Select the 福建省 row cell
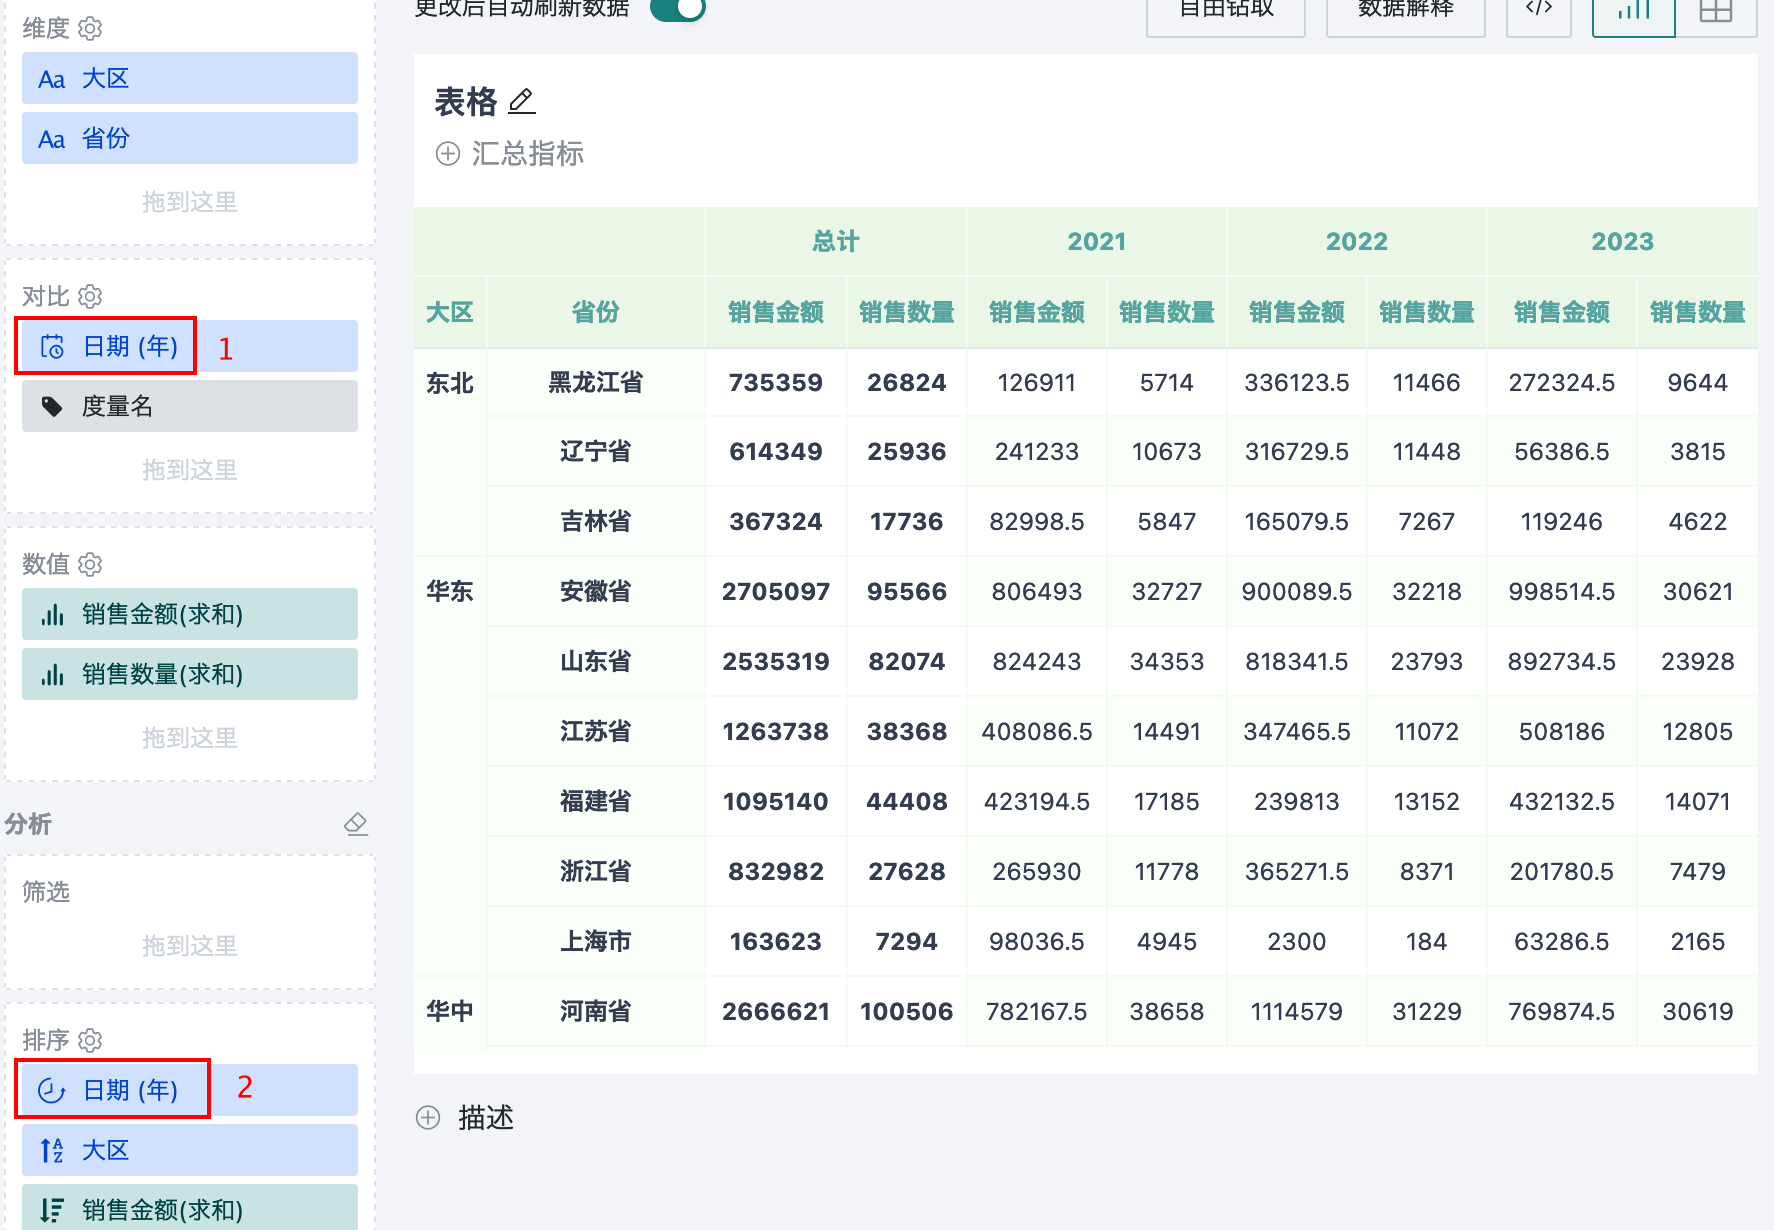This screenshot has height=1230, width=1774. tap(596, 801)
